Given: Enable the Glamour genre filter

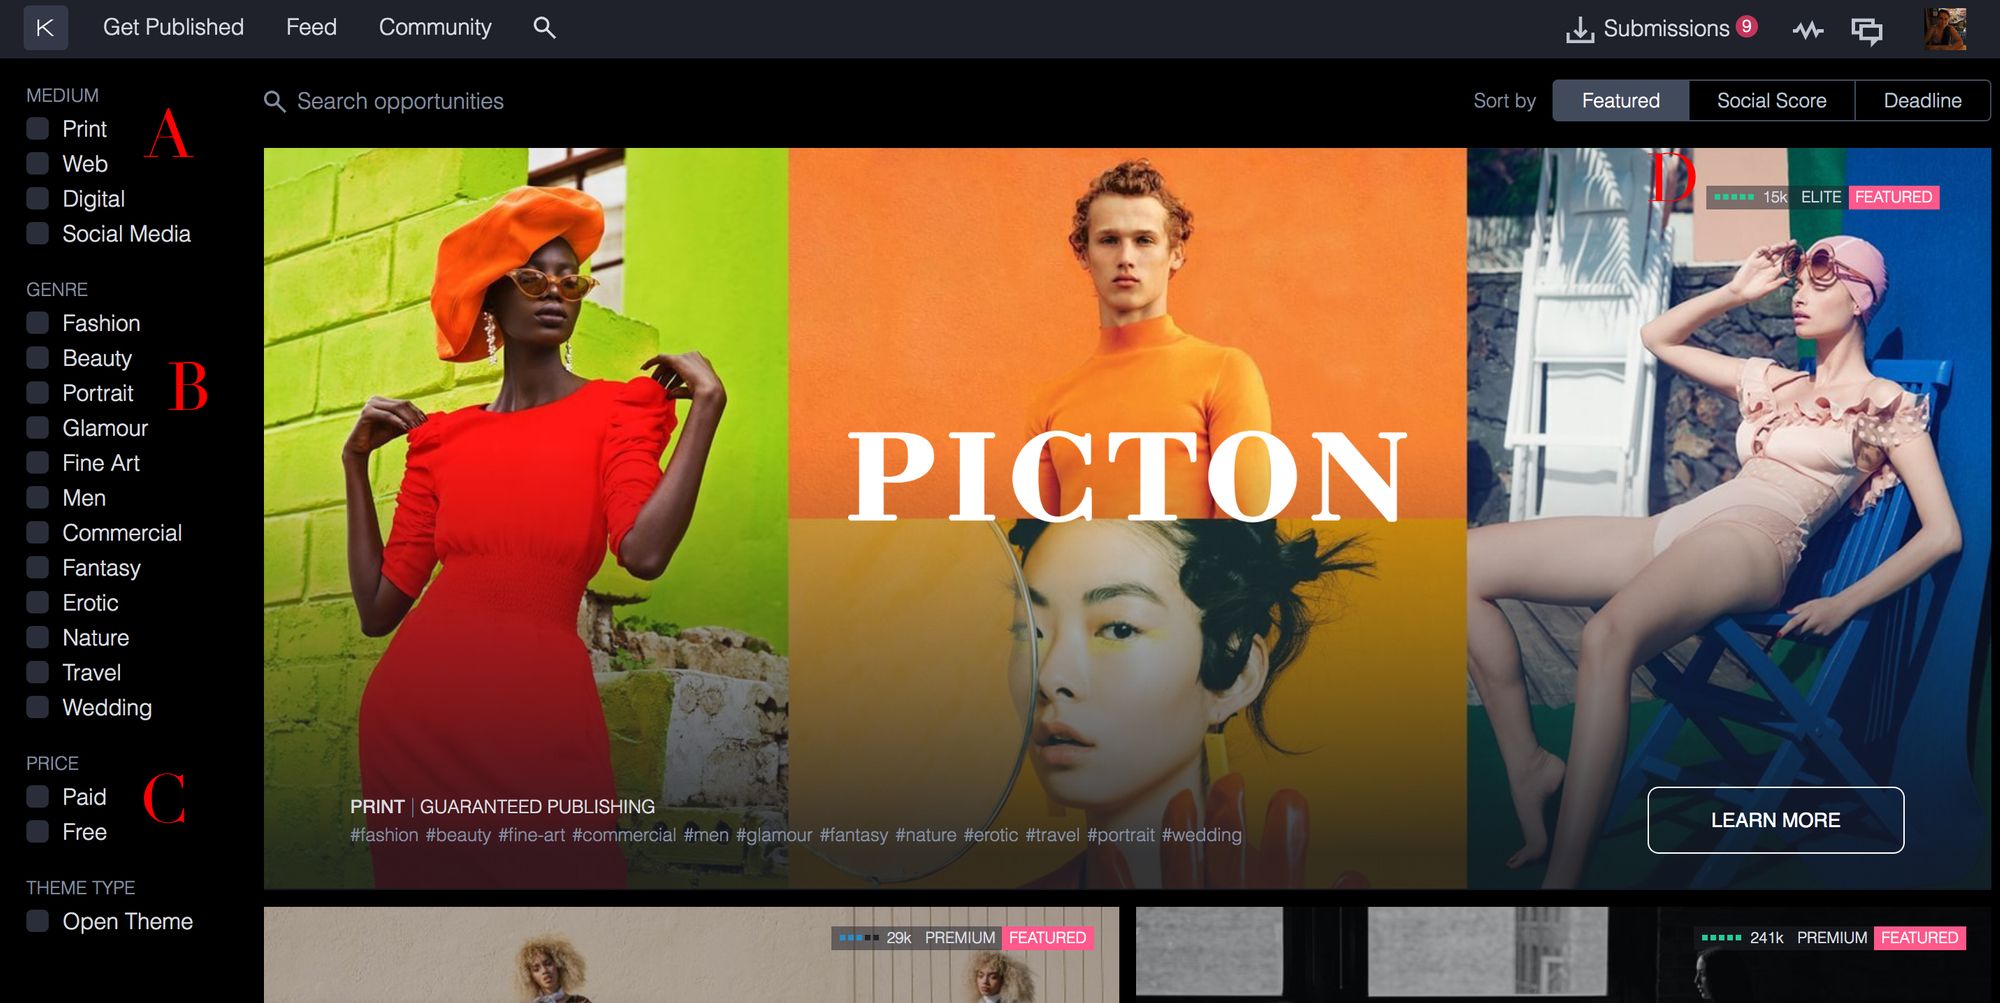Looking at the screenshot, I should (x=38, y=428).
